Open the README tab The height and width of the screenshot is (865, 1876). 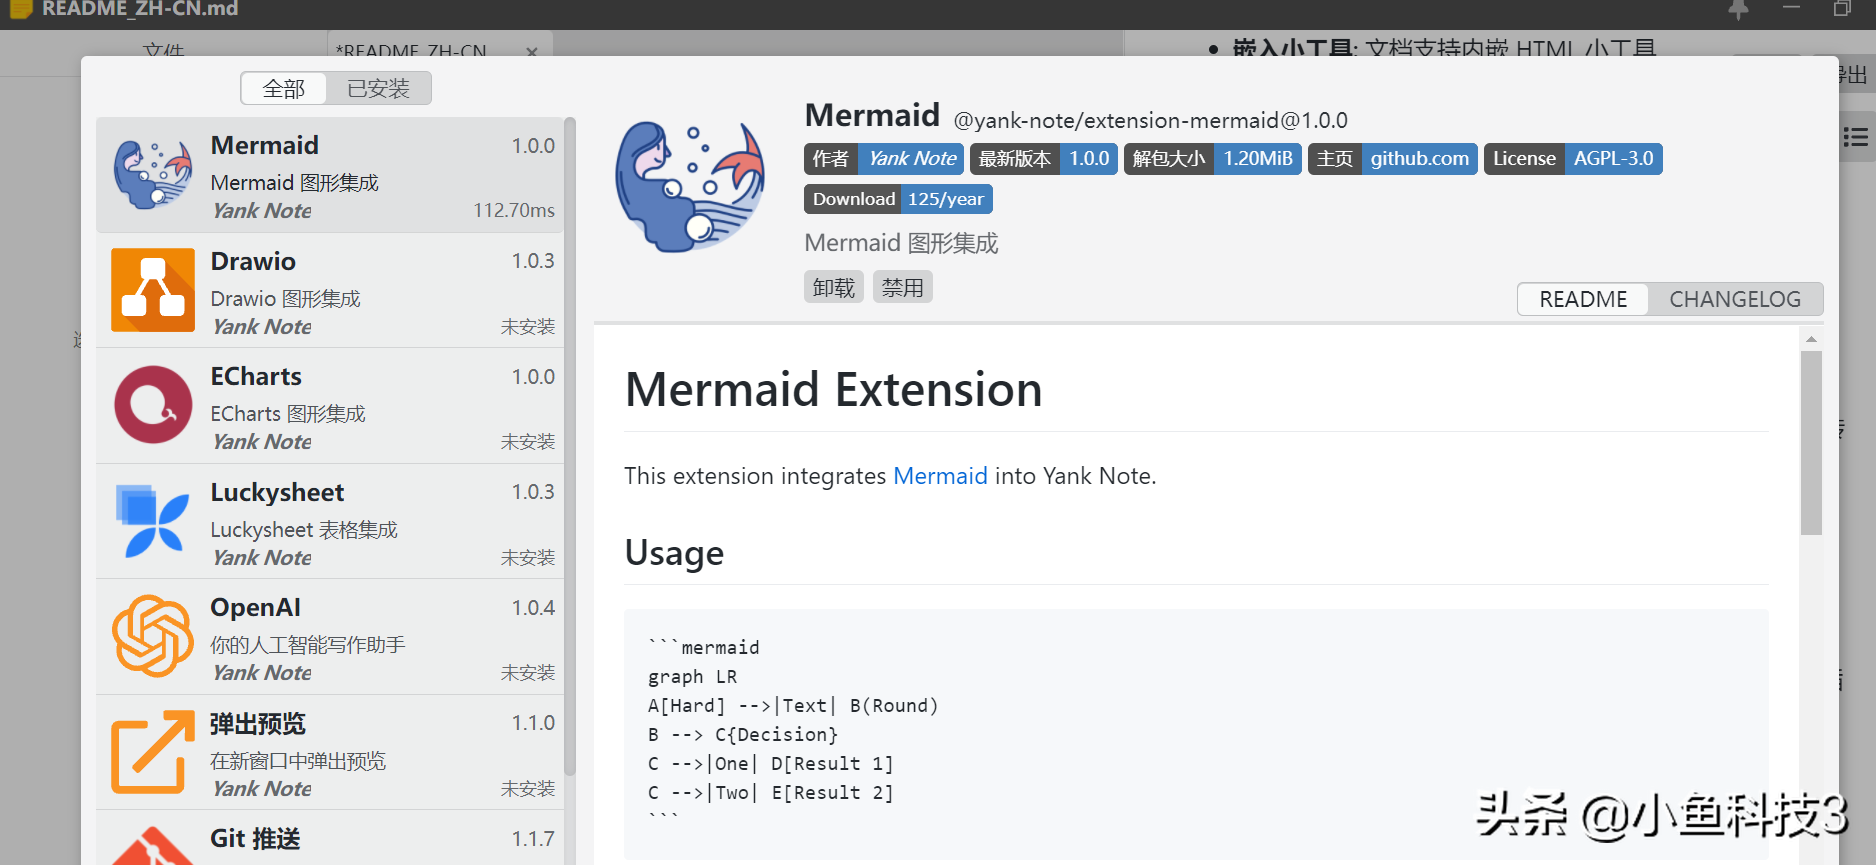pos(1583,299)
